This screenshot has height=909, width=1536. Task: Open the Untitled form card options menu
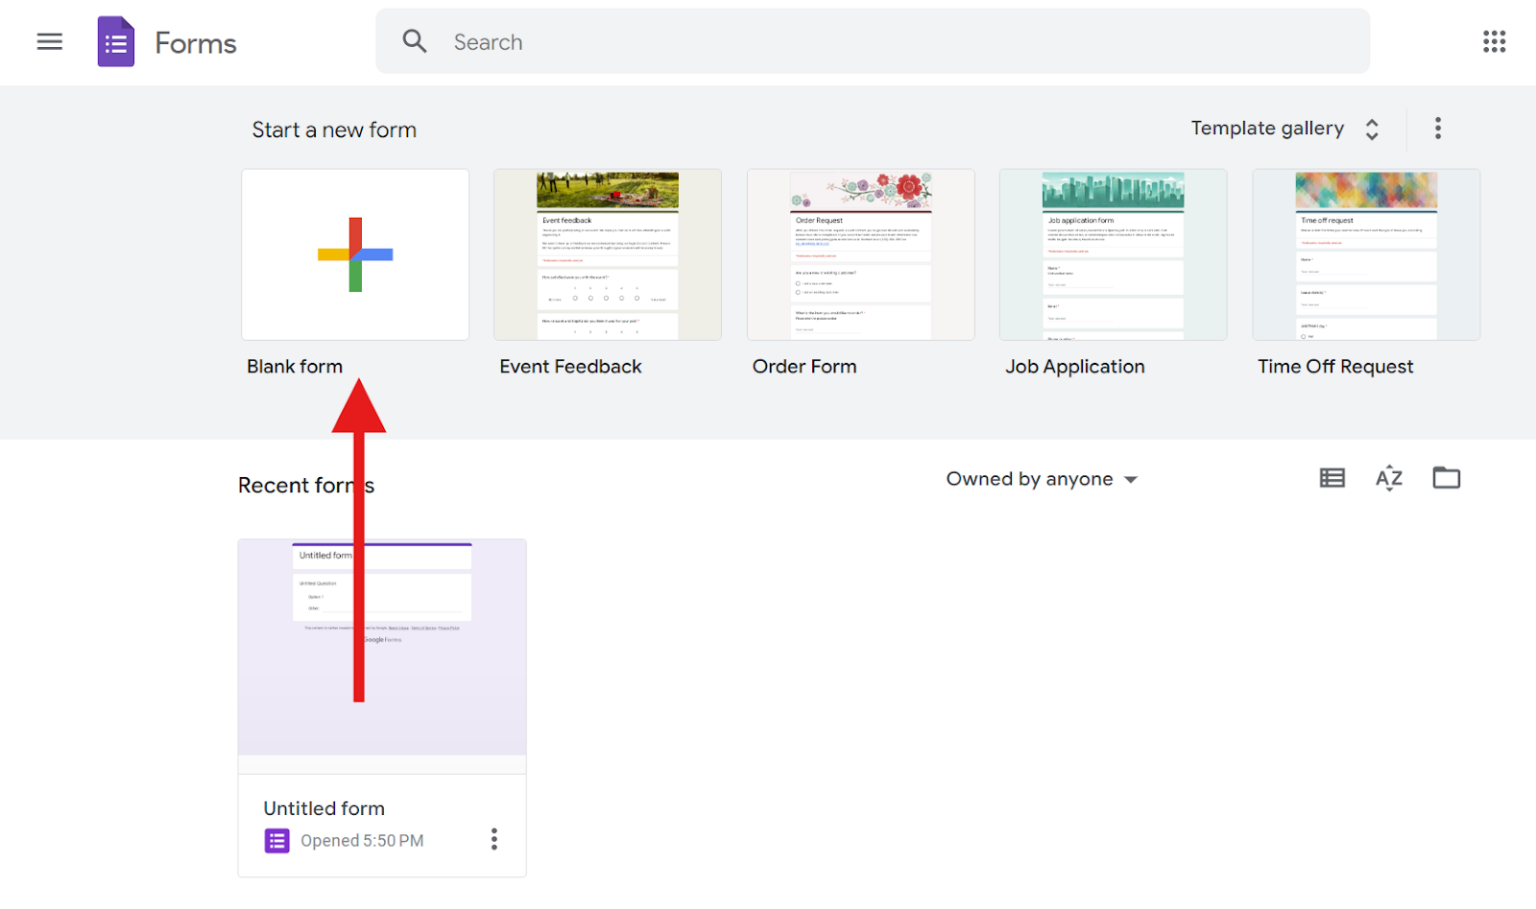point(494,839)
